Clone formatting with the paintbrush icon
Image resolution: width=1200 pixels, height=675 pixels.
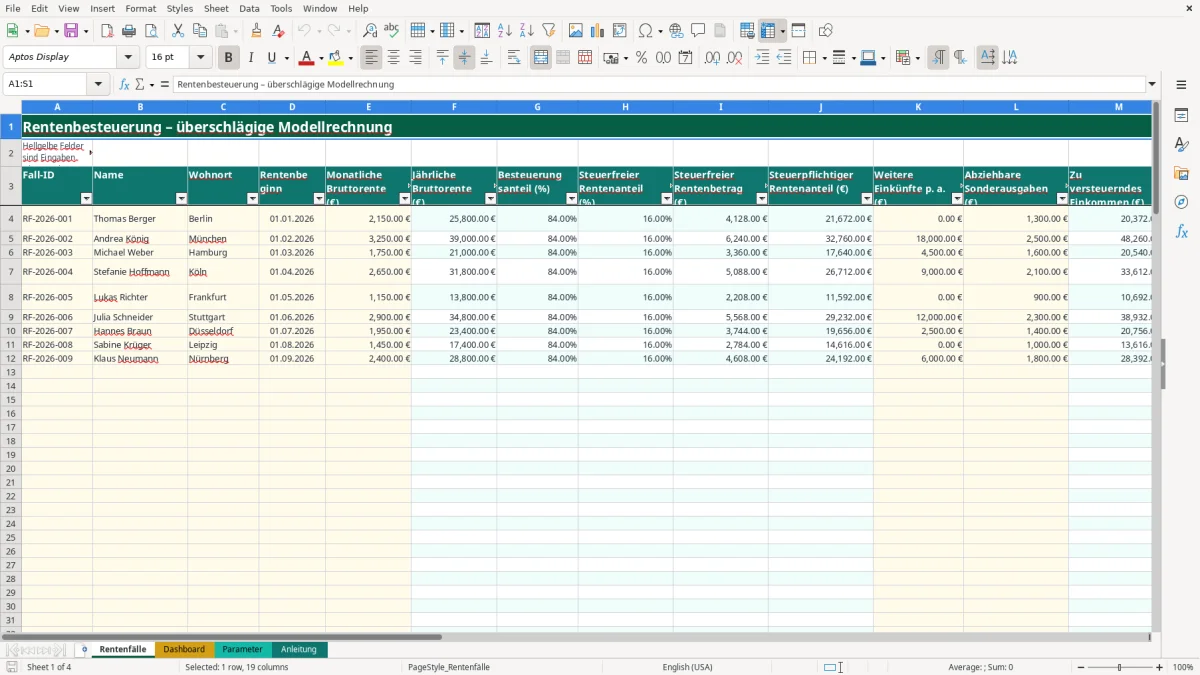click(x=256, y=31)
